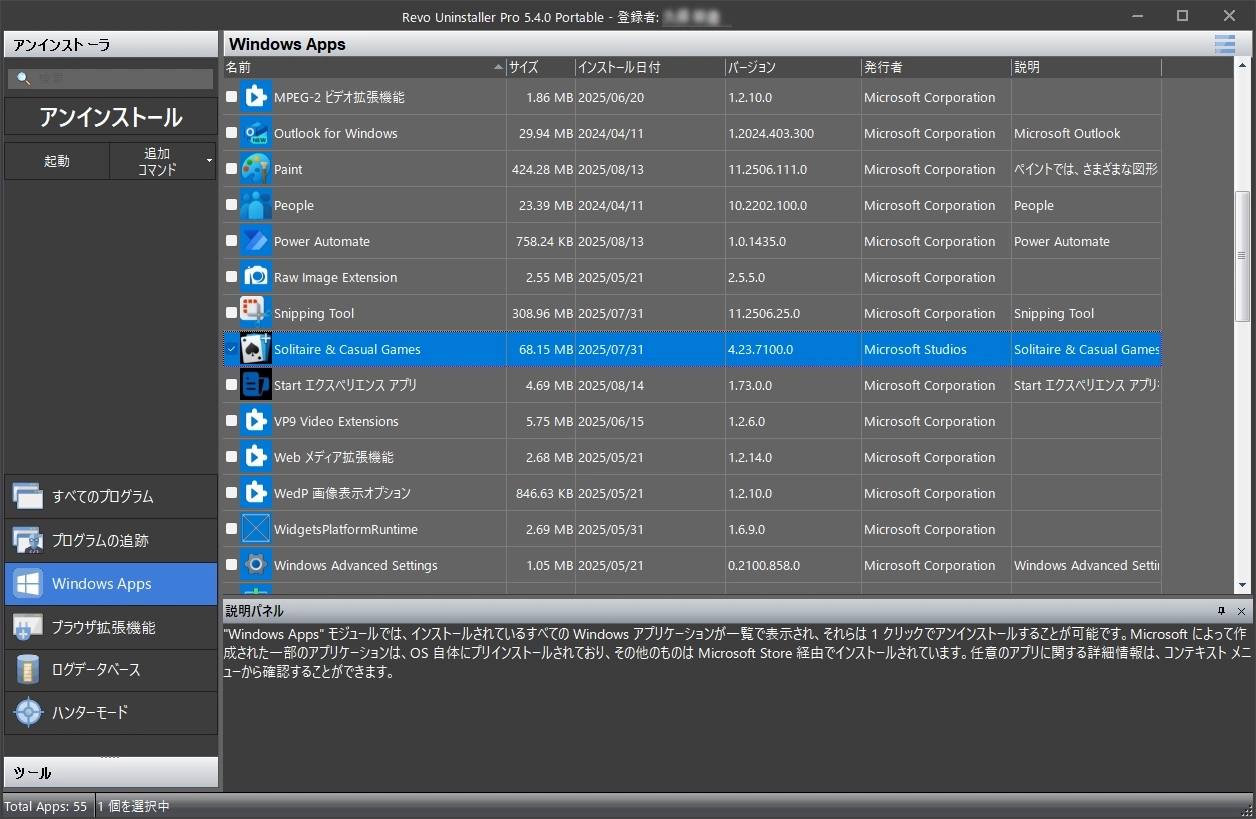Image resolution: width=1256 pixels, height=819 pixels.
Task: Click the 1 個を選択中 status text
Action: click(x=134, y=806)
